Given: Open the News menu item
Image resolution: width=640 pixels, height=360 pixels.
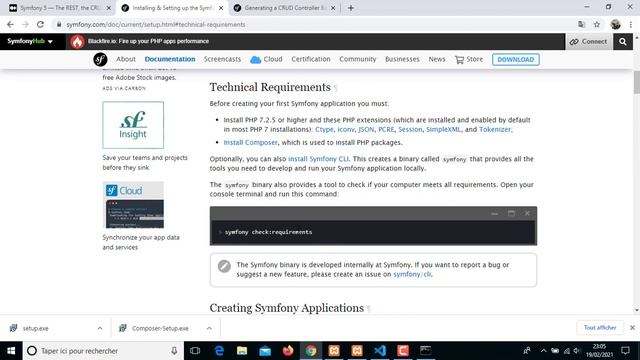Looking at the screenshot, I should pos(437,59).
